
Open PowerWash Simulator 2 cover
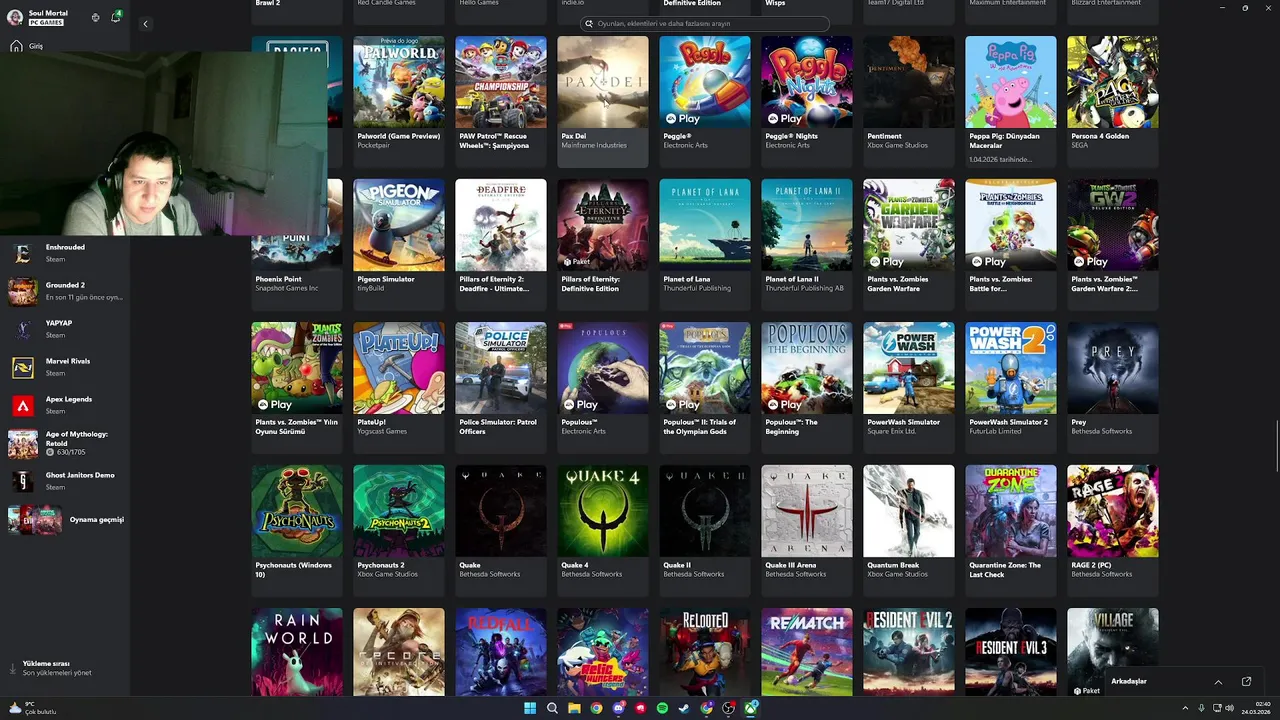point(1011,368)
